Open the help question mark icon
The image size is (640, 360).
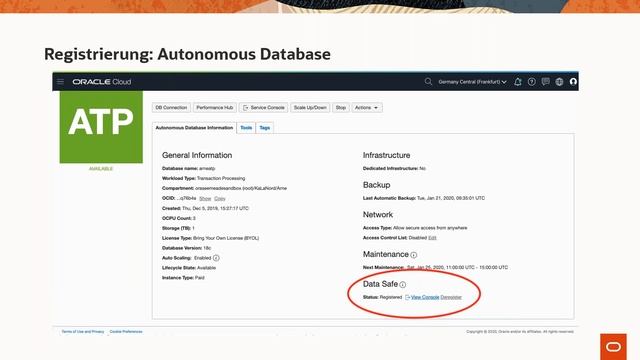531,82
